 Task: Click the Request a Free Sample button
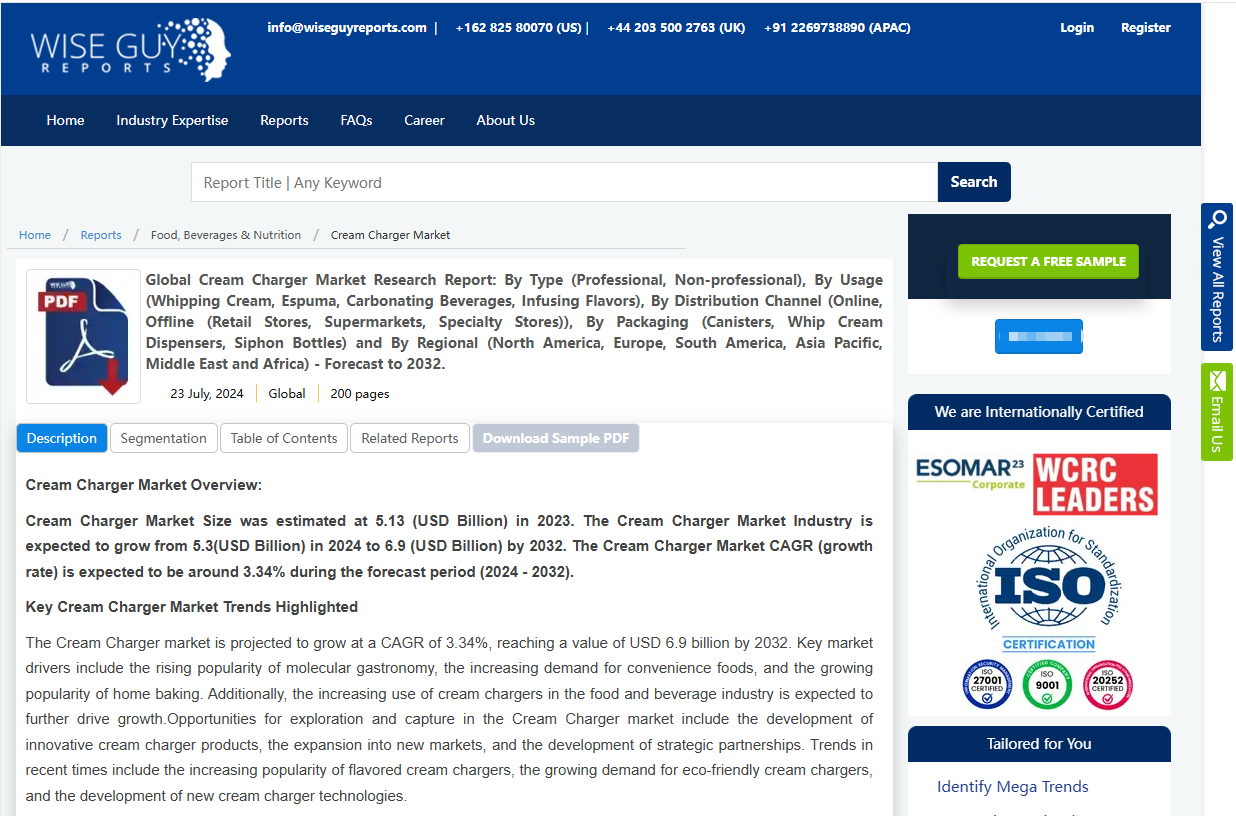coord(1048,261)
